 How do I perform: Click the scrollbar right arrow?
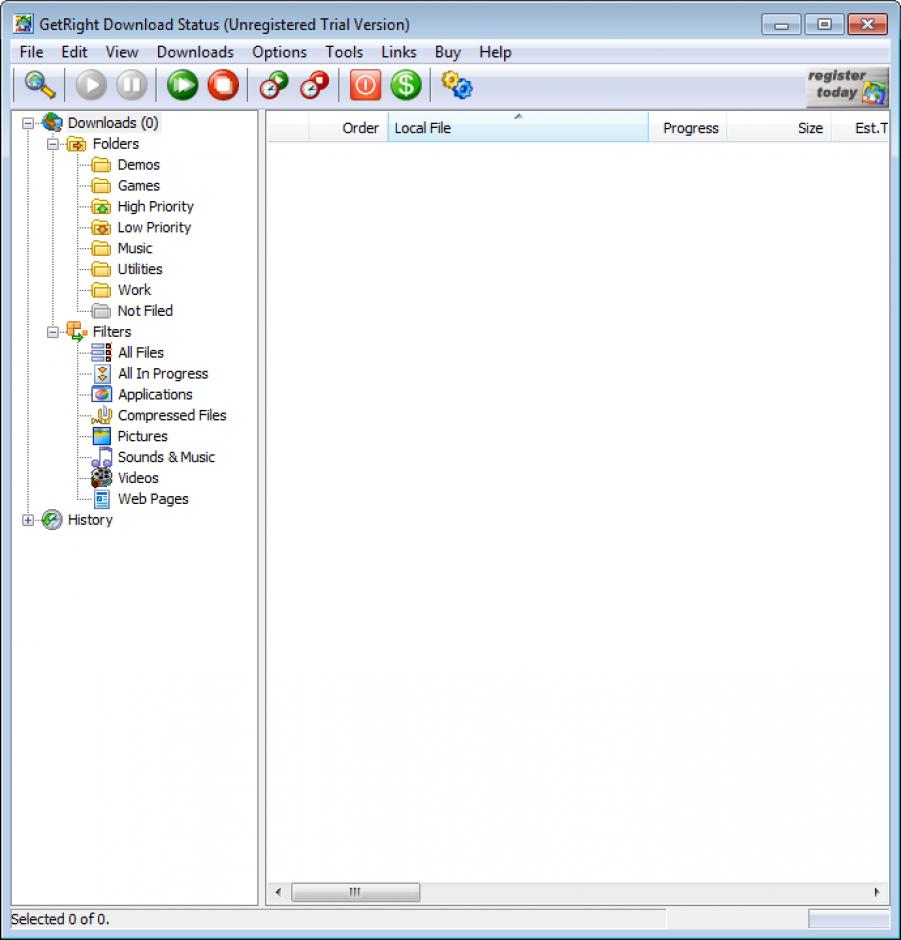pyautogui.click(x=877, y=892)
